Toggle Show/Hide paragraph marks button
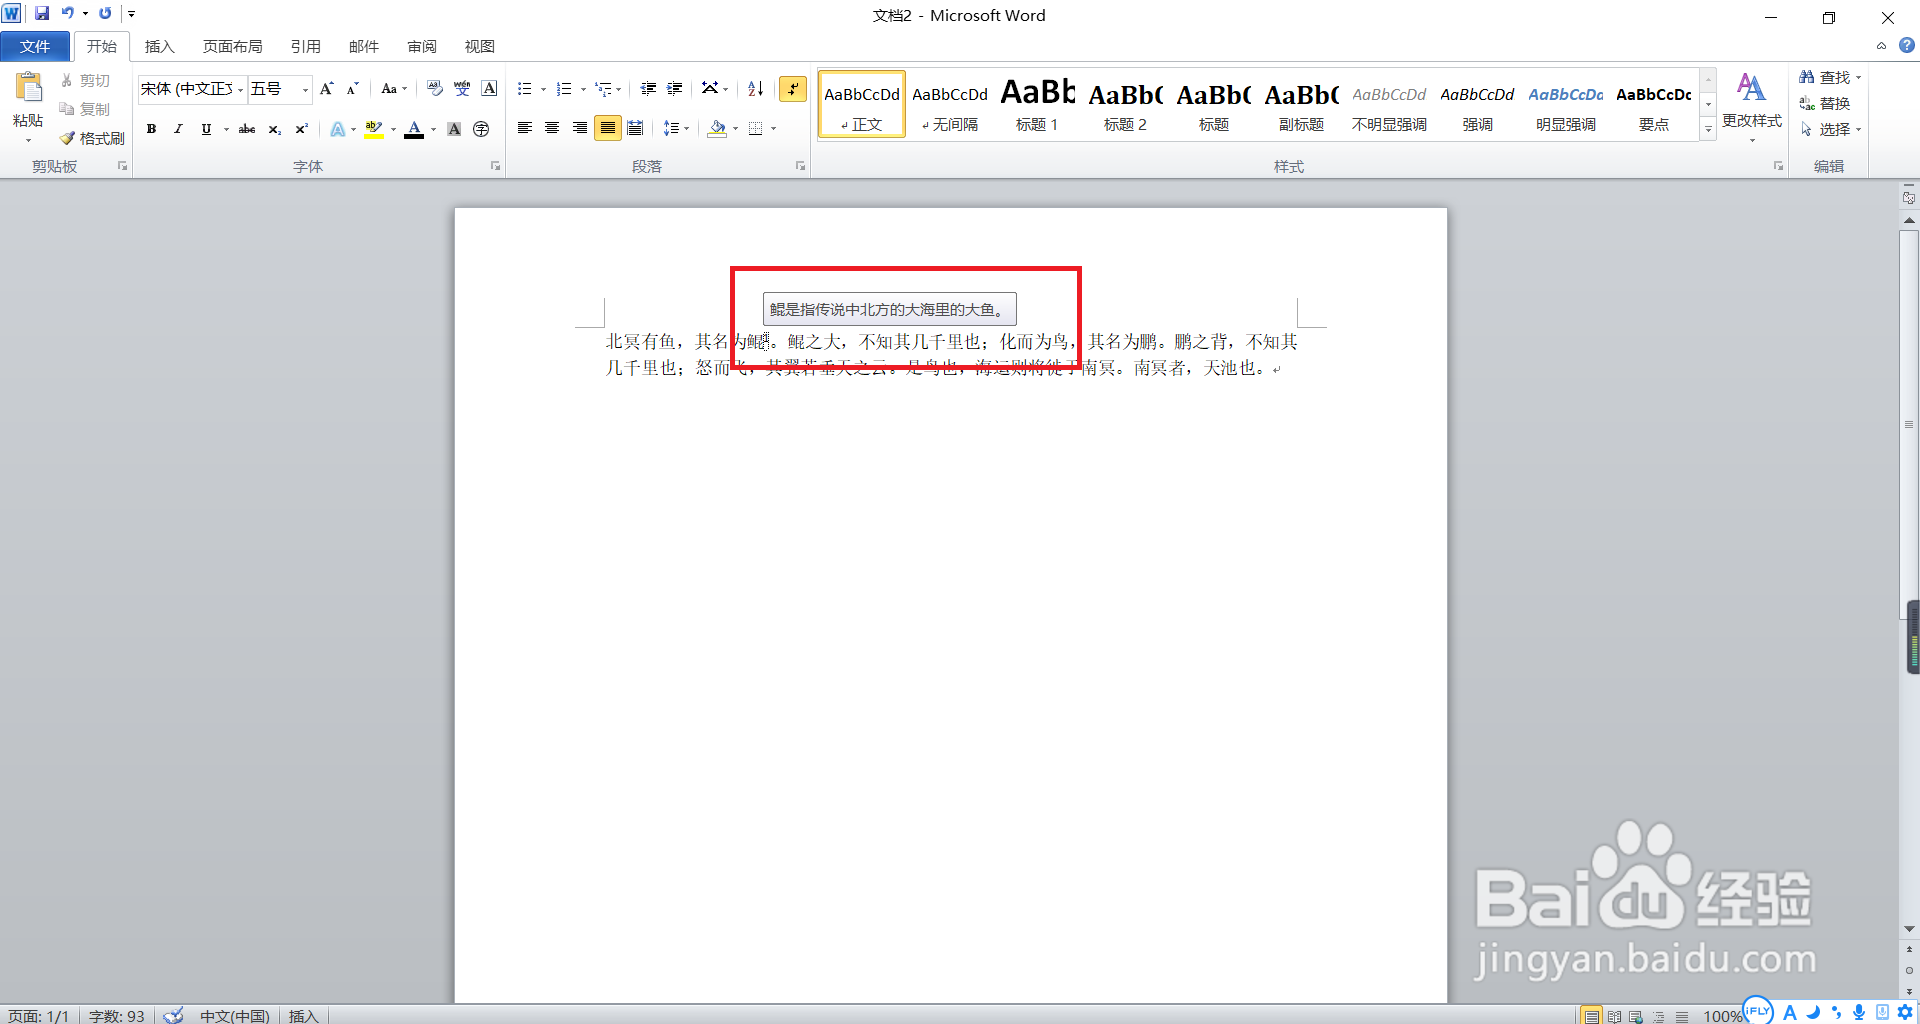 pos(793,89)
